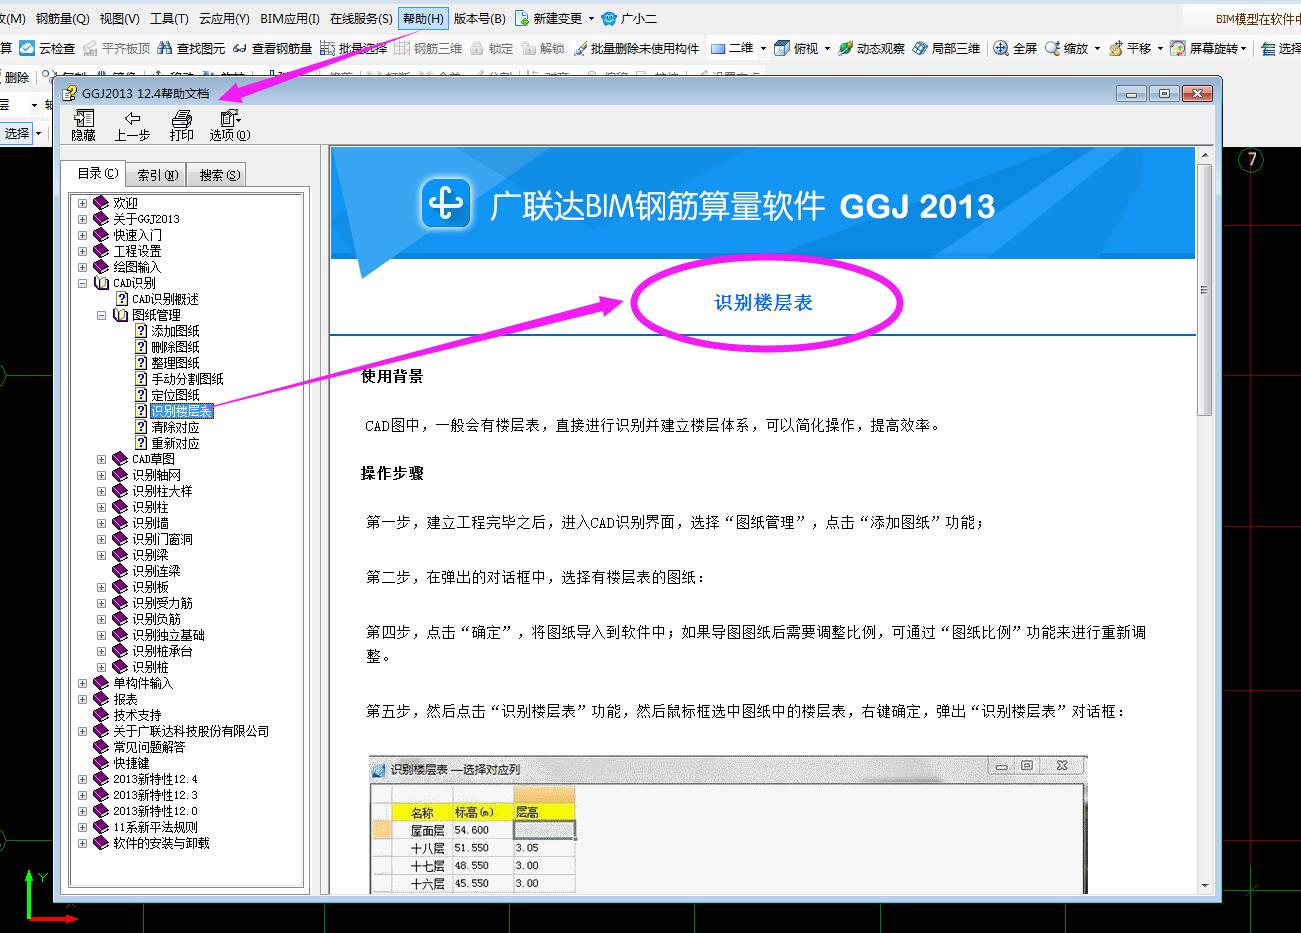The width and height of the screenshot is (1301, 933).
Task: Open the 整理图纸 help topic
Action: pos(175,363)
